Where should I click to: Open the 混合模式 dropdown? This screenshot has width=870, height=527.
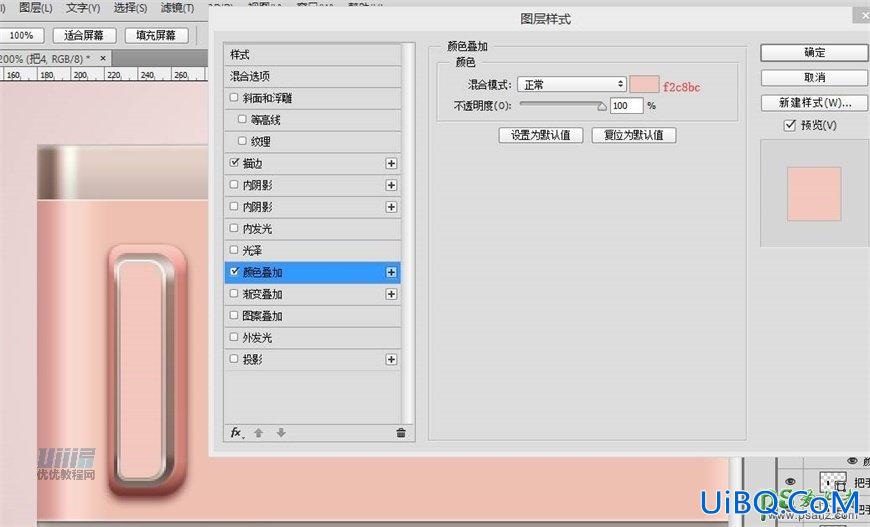point(572,84)
